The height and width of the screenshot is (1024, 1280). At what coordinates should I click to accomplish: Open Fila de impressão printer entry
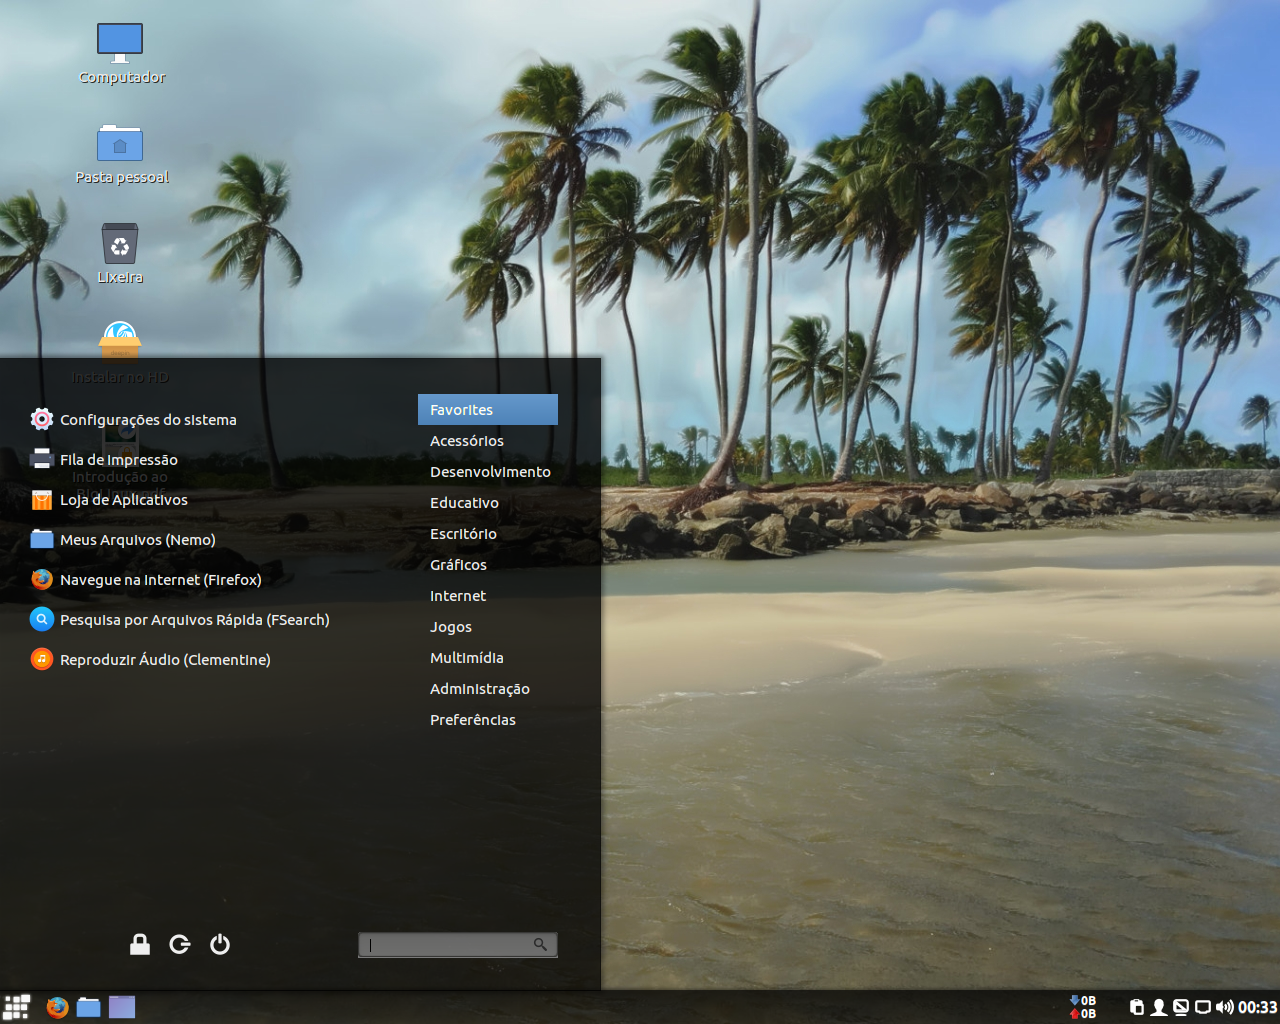[104, 459]
